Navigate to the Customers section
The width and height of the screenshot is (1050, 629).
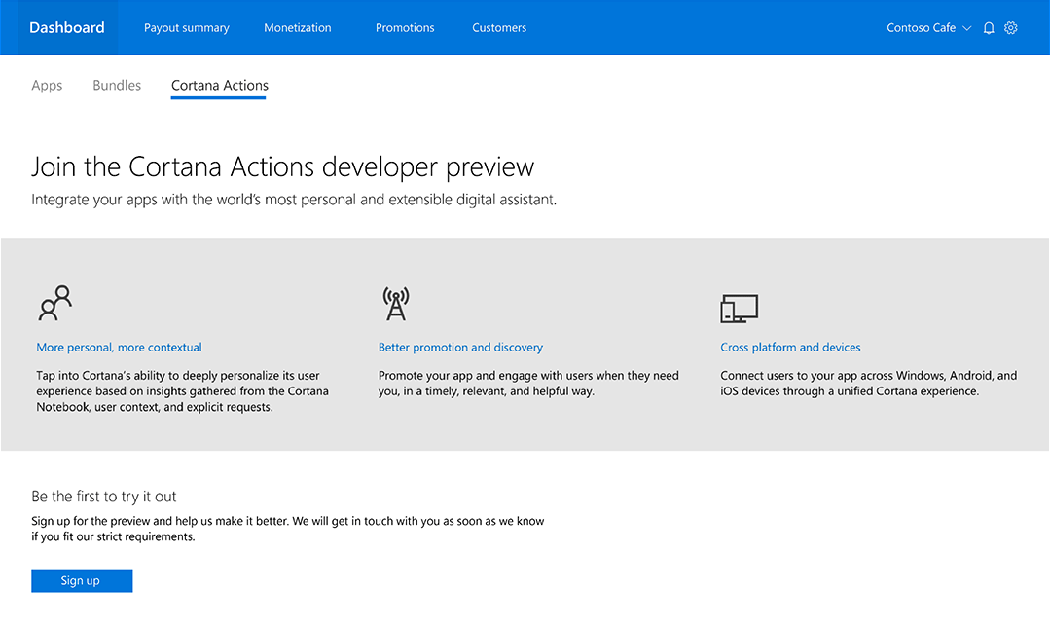tap(499, 28)
